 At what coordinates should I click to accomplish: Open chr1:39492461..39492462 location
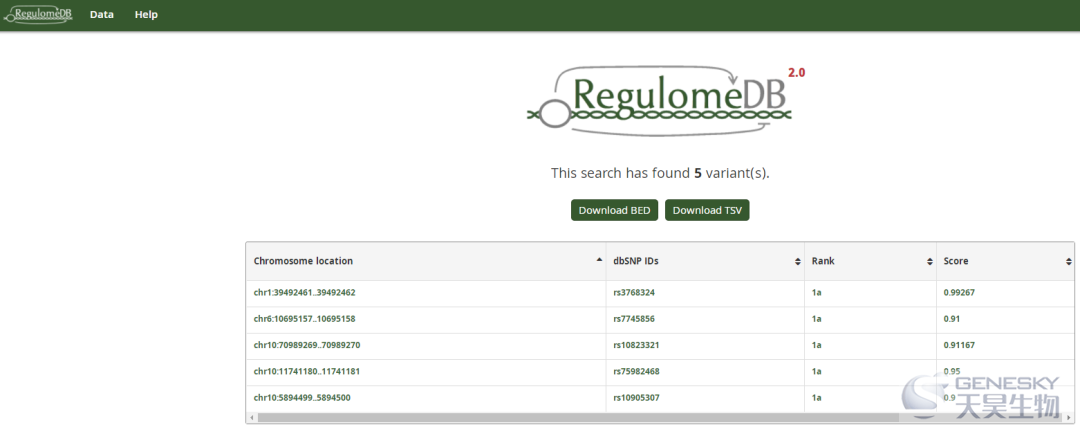click(304, 293)
